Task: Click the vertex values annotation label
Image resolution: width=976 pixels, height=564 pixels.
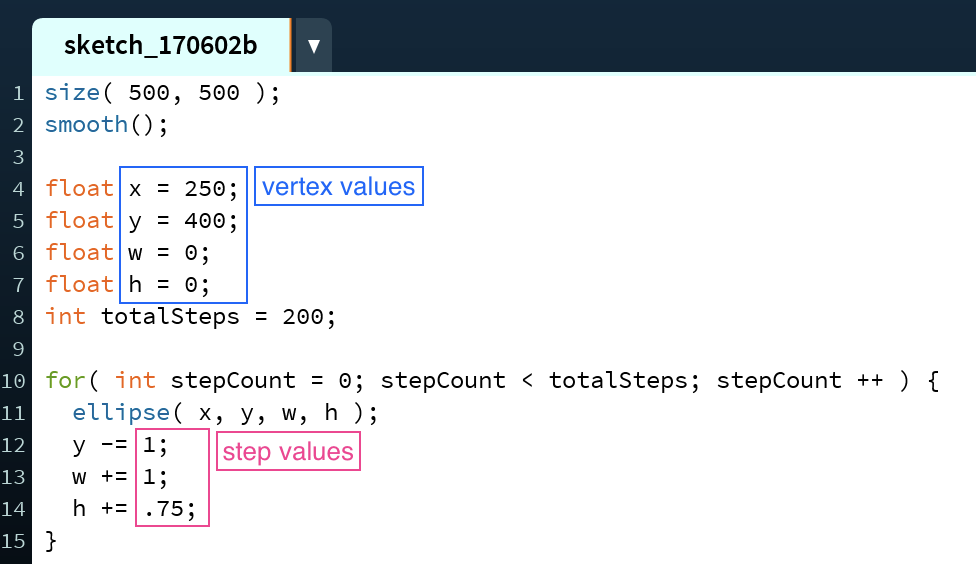Action: 339,186
